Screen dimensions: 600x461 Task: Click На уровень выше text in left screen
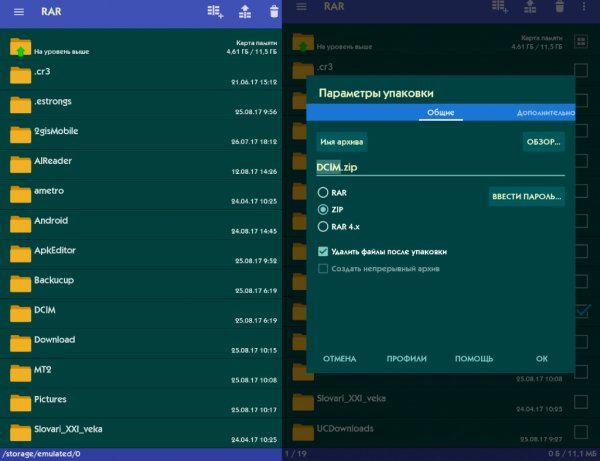[x=61, y=52]
